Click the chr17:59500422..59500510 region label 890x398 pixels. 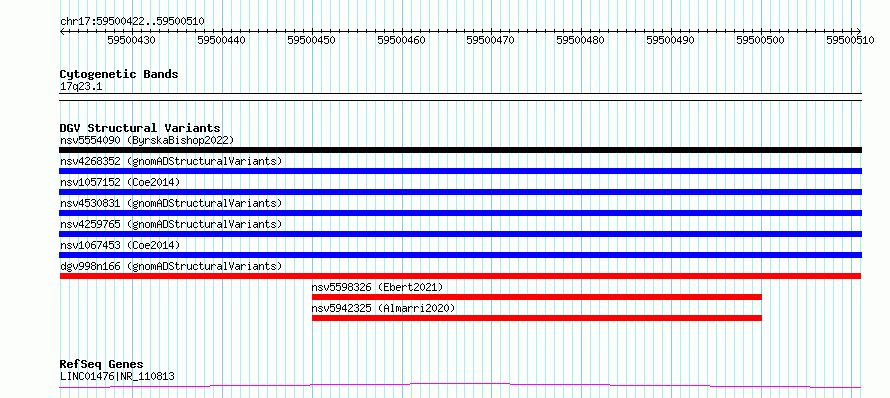(x=132, y=22)
